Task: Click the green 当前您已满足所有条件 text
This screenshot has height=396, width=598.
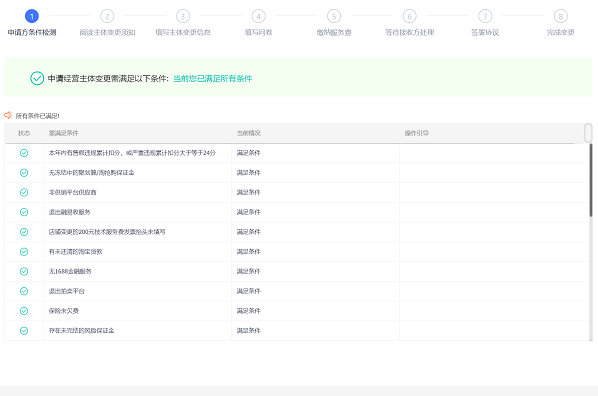Action: coord(212,79)
